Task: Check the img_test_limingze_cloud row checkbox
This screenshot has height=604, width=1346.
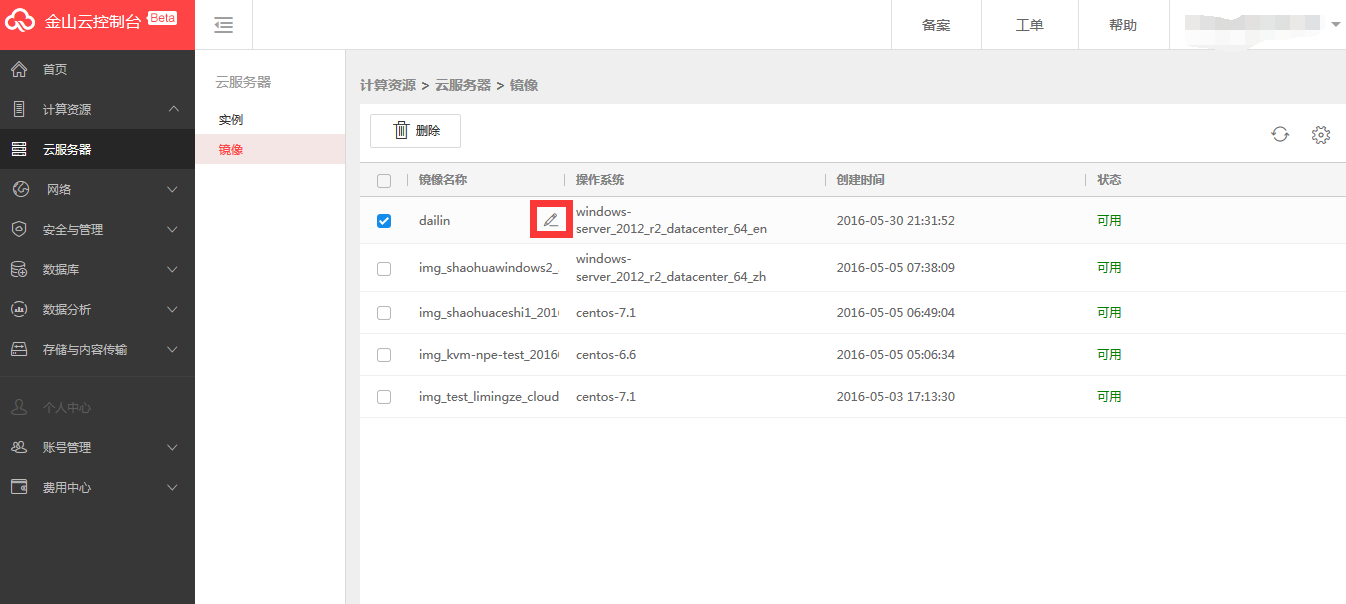Action: point(384,397)
